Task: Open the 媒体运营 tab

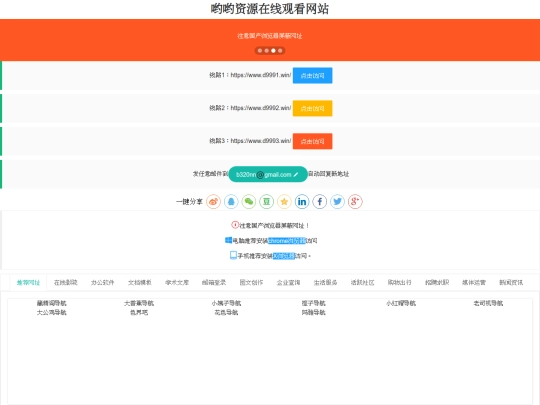Action: point(474,282)
